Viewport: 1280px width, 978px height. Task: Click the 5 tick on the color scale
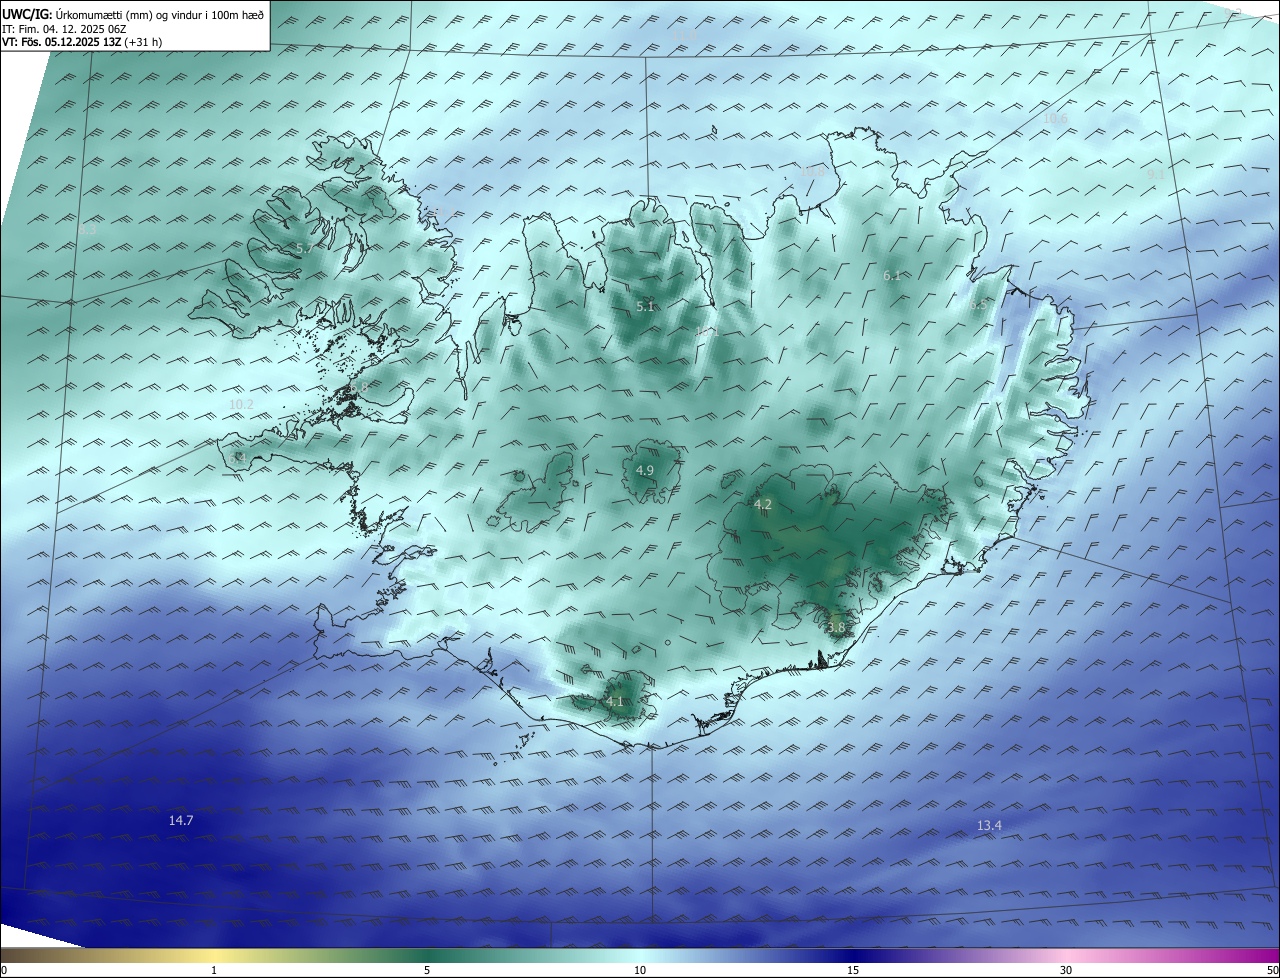click(427, 970)
